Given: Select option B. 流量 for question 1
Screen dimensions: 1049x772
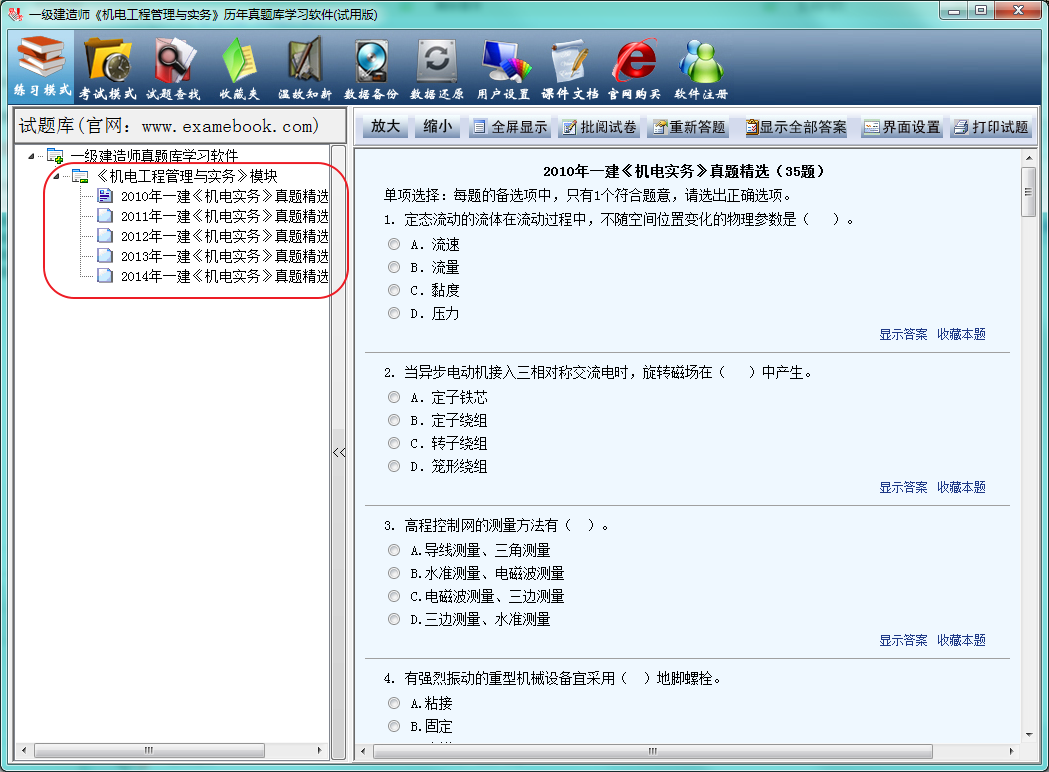Looking at the screenshot, I should click(x=394, y=267).
